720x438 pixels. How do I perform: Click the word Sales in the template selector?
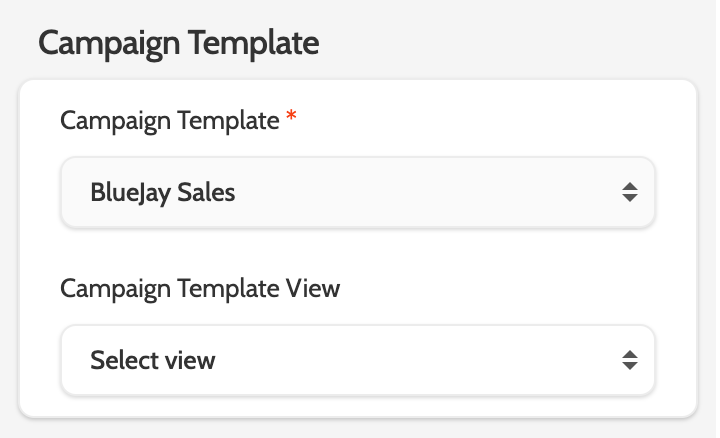pos(206,192)
